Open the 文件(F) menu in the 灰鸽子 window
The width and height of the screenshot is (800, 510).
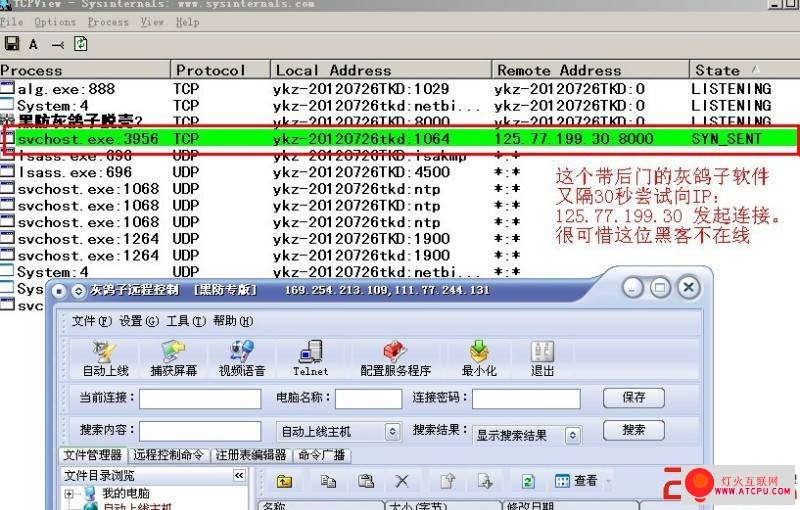coord(91,321)
